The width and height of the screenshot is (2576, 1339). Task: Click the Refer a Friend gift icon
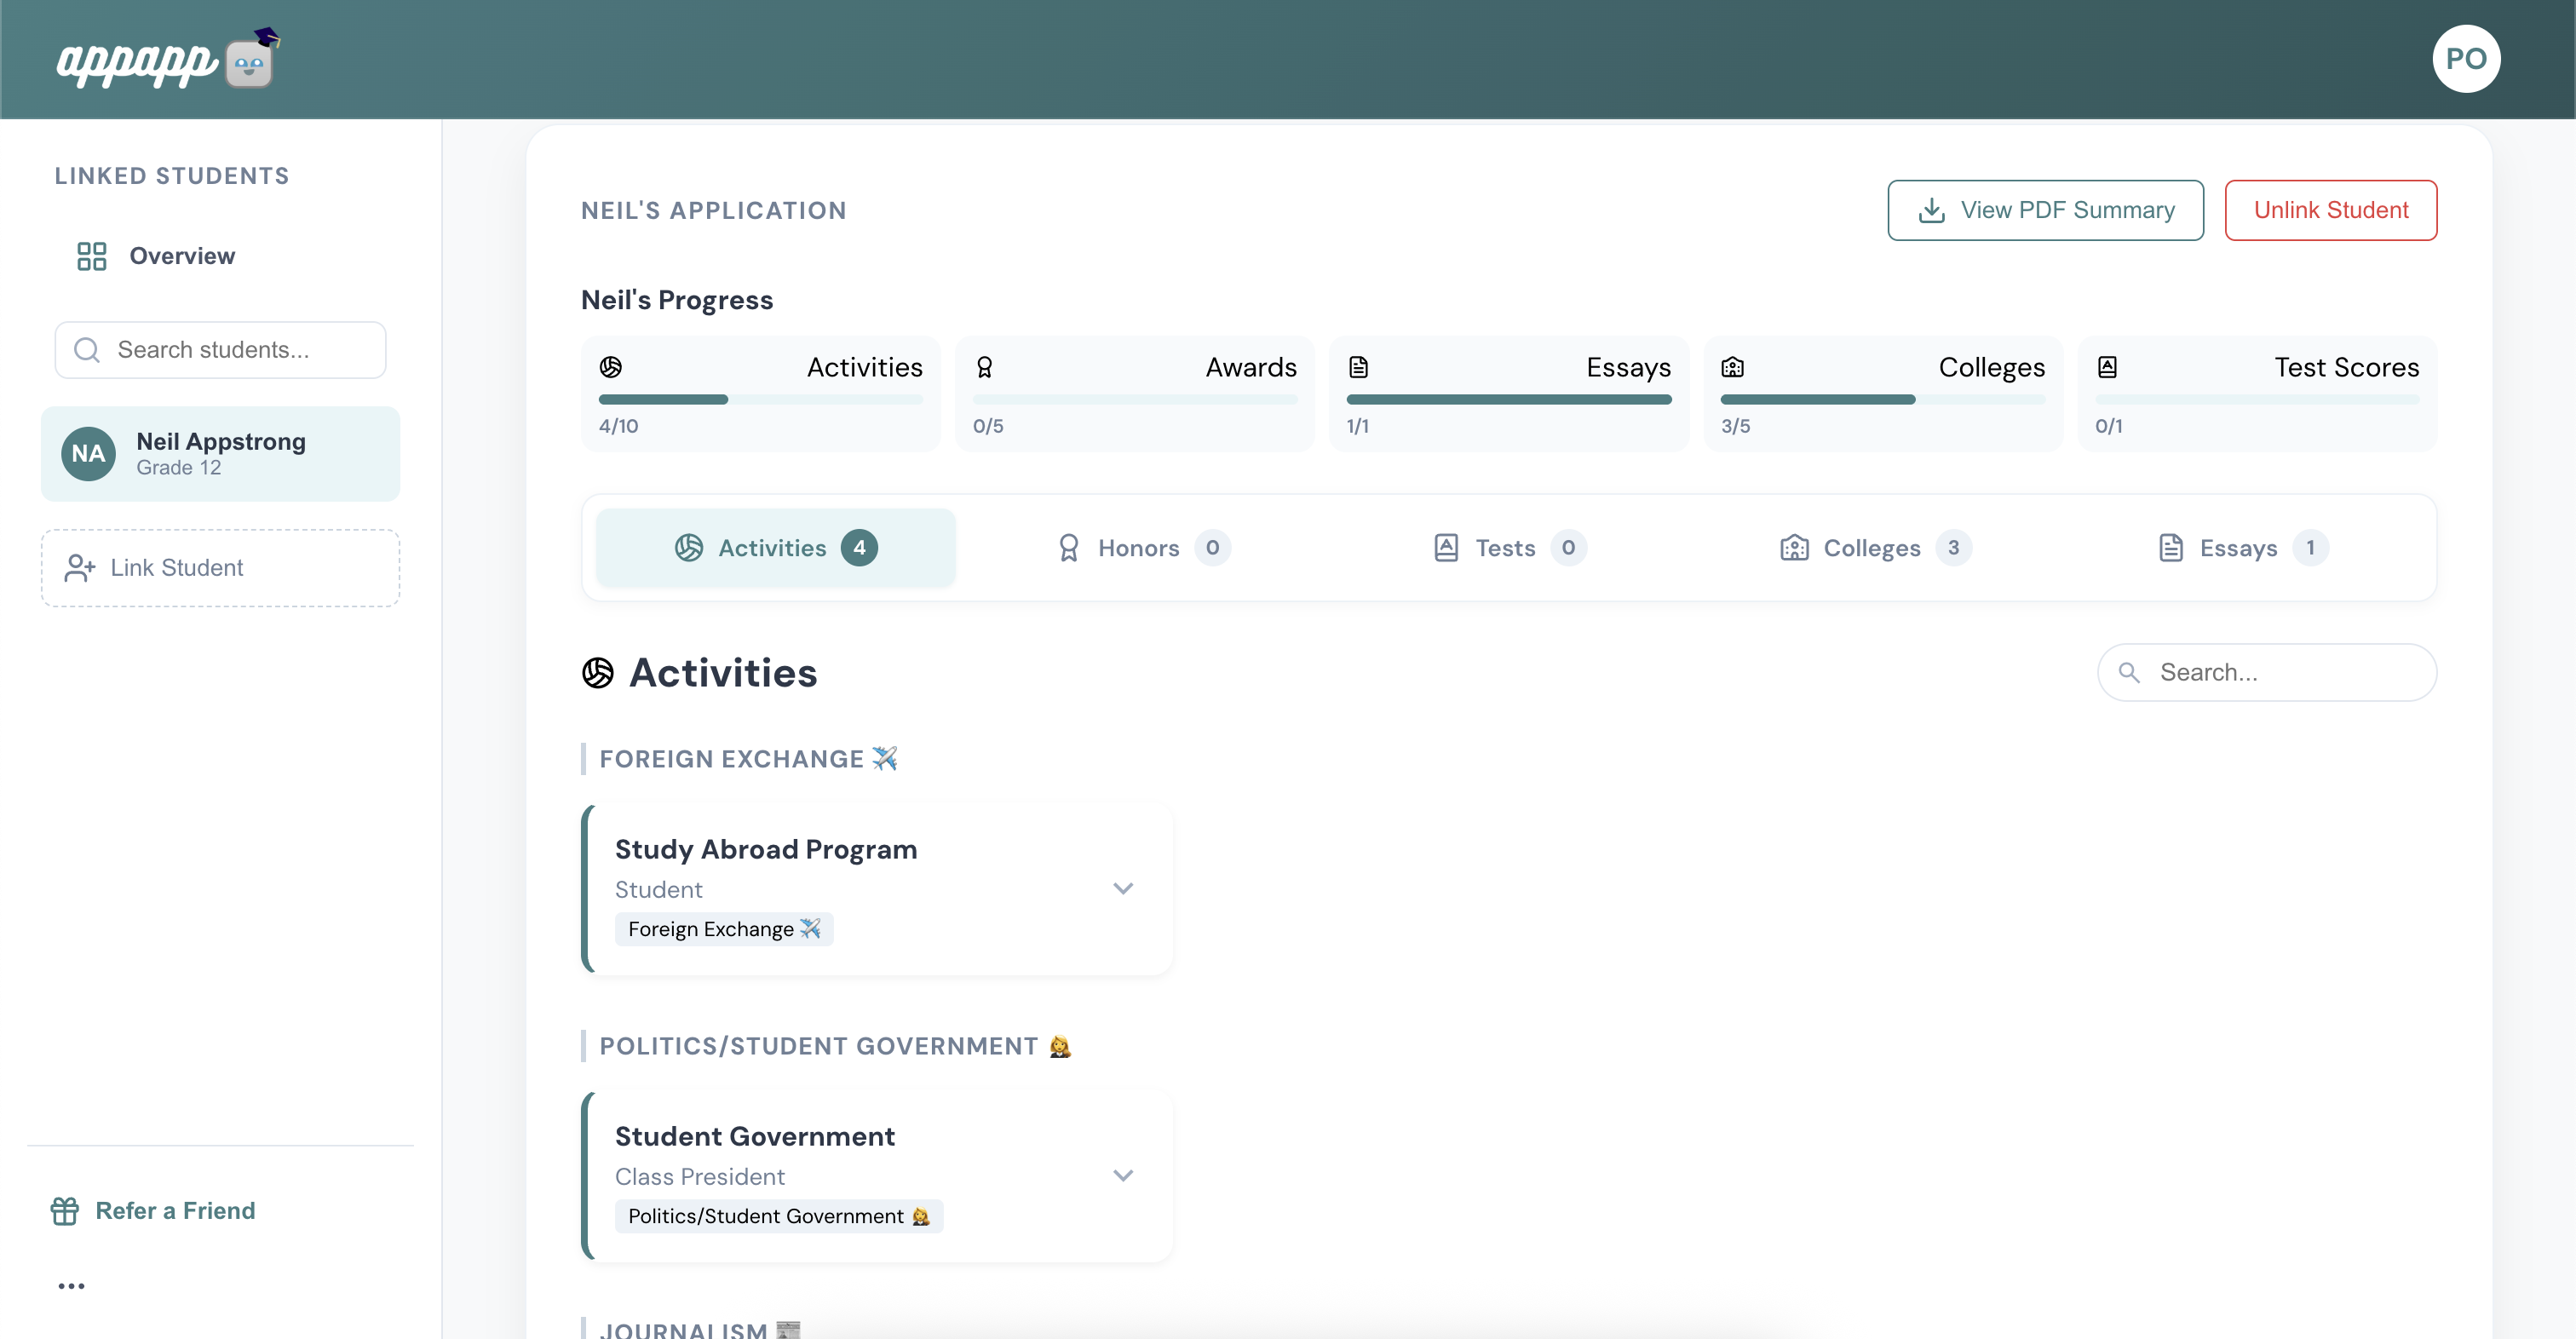65,1211
